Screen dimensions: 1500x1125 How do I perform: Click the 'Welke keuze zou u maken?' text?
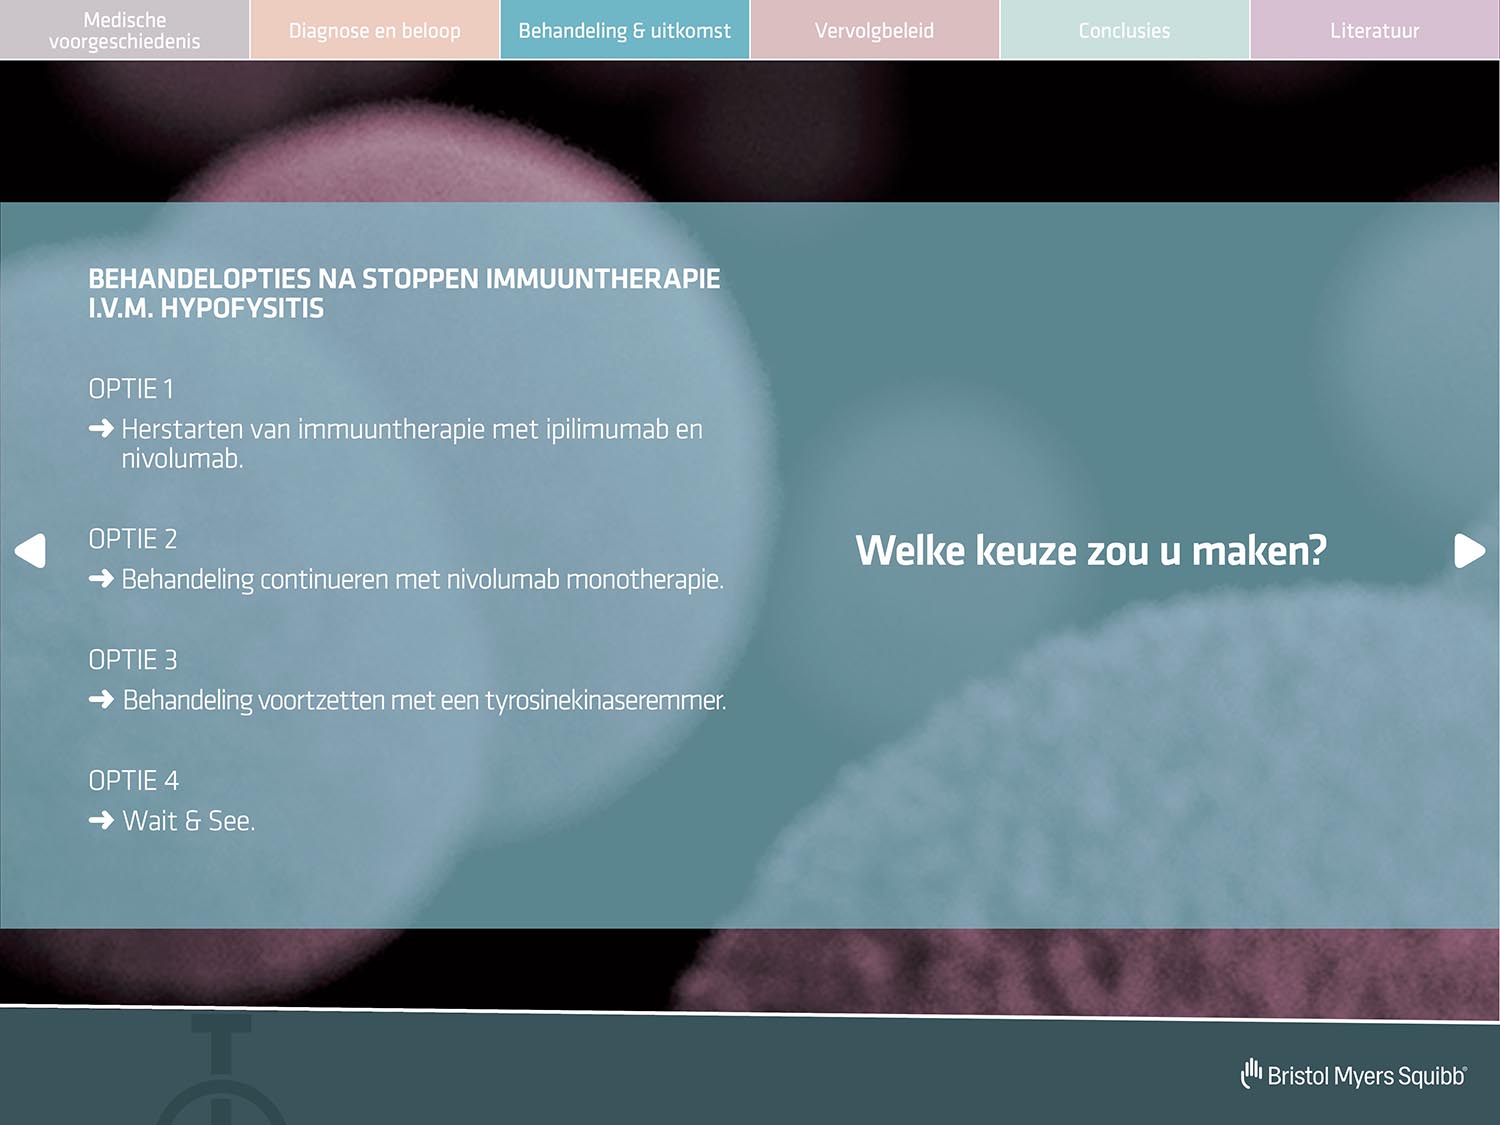[1091, 551]
